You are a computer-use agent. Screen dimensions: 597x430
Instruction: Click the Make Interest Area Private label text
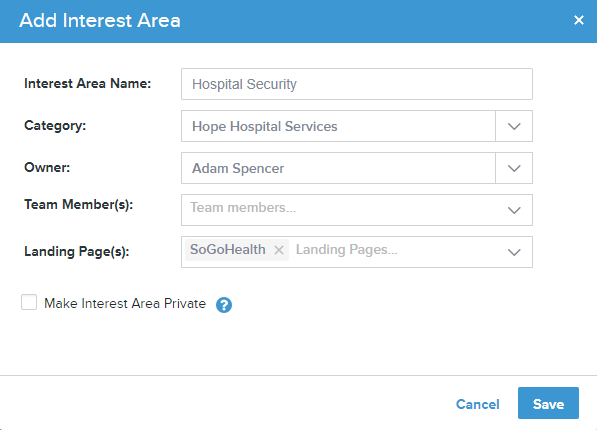125,304
